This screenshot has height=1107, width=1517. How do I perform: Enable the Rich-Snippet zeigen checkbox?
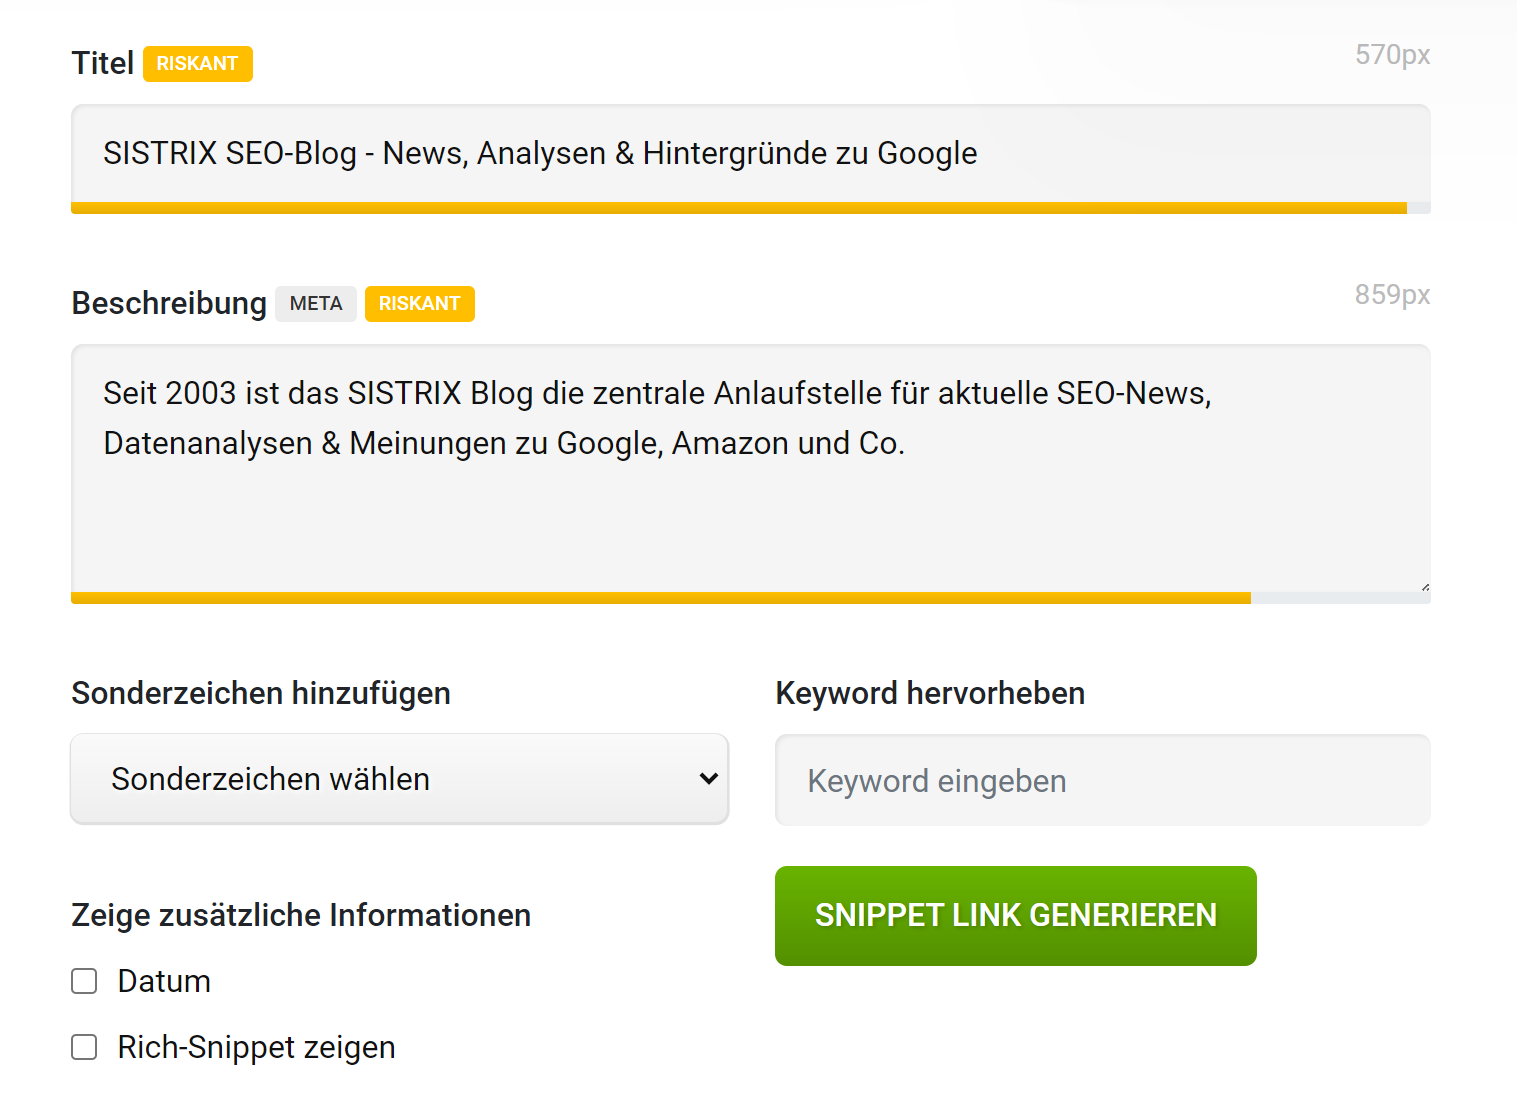coord(84,1047)
